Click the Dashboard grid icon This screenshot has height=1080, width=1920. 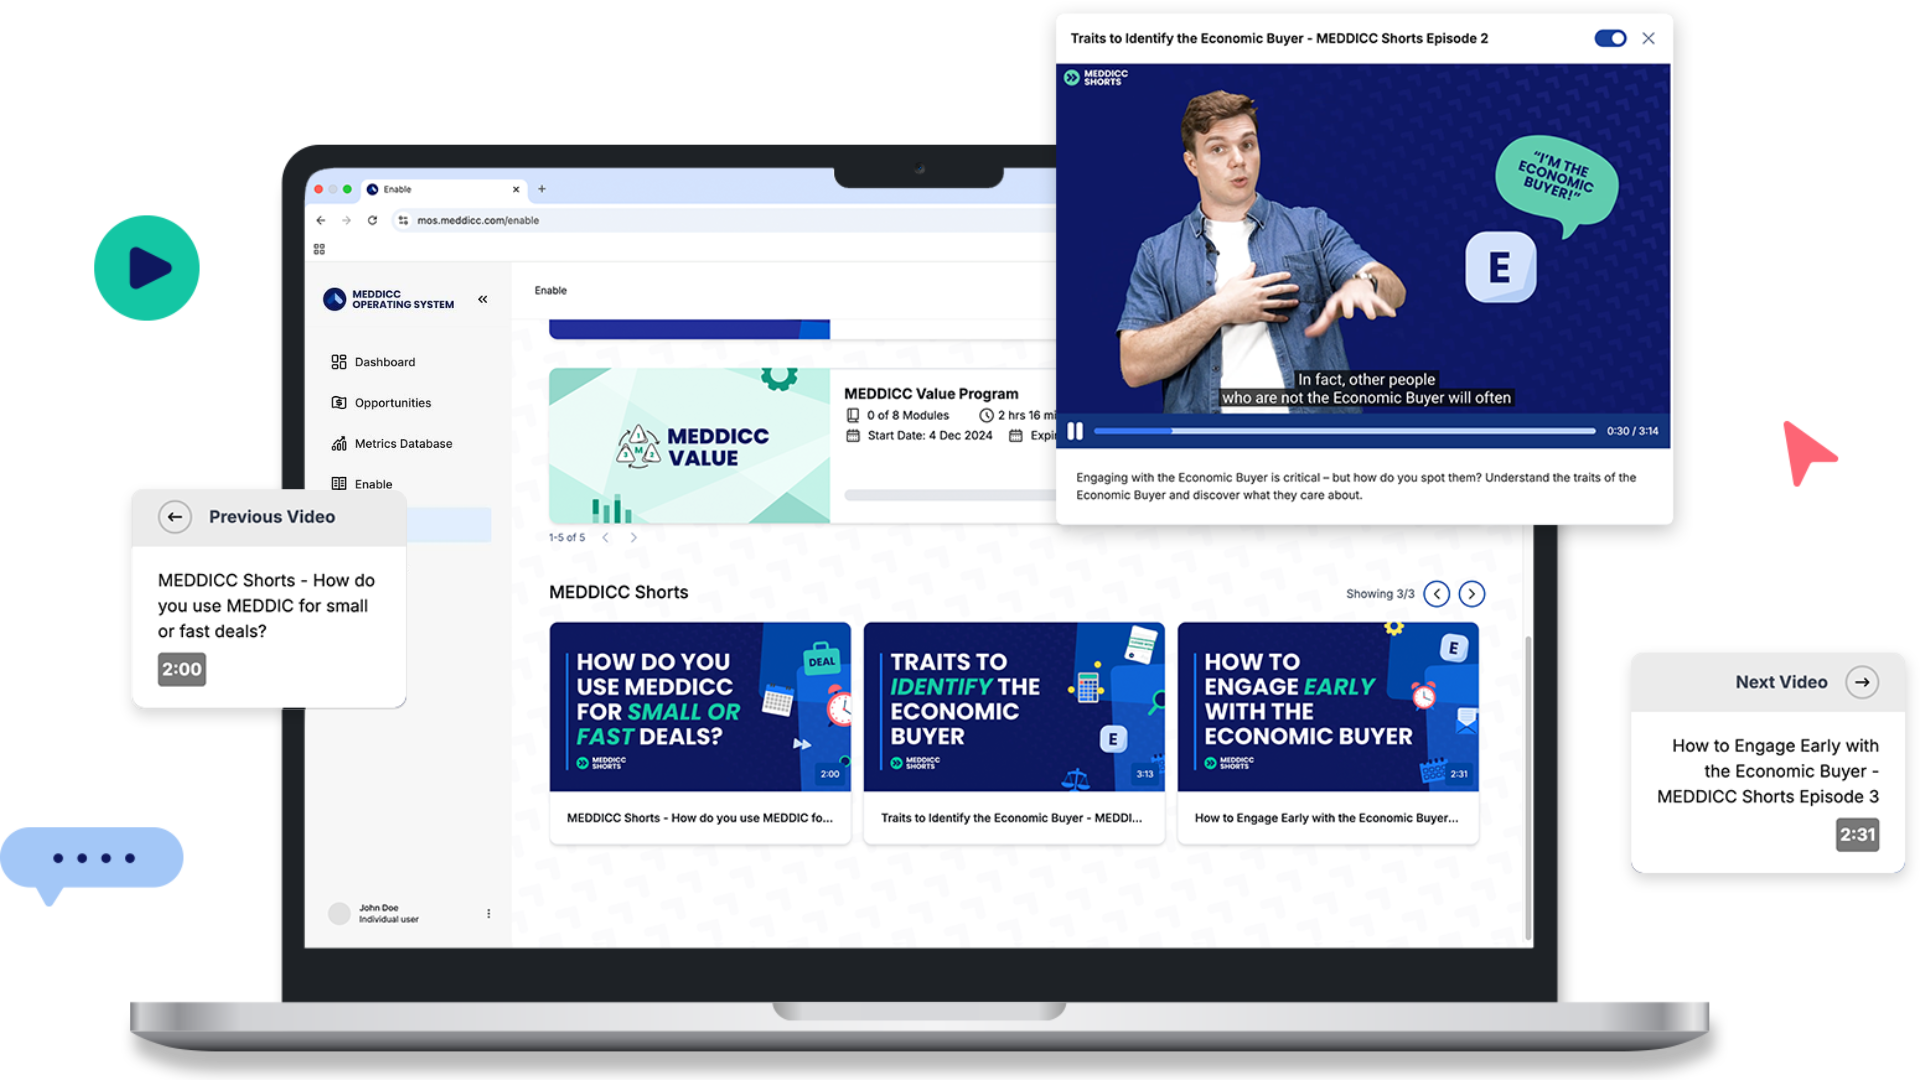(339, 362)
